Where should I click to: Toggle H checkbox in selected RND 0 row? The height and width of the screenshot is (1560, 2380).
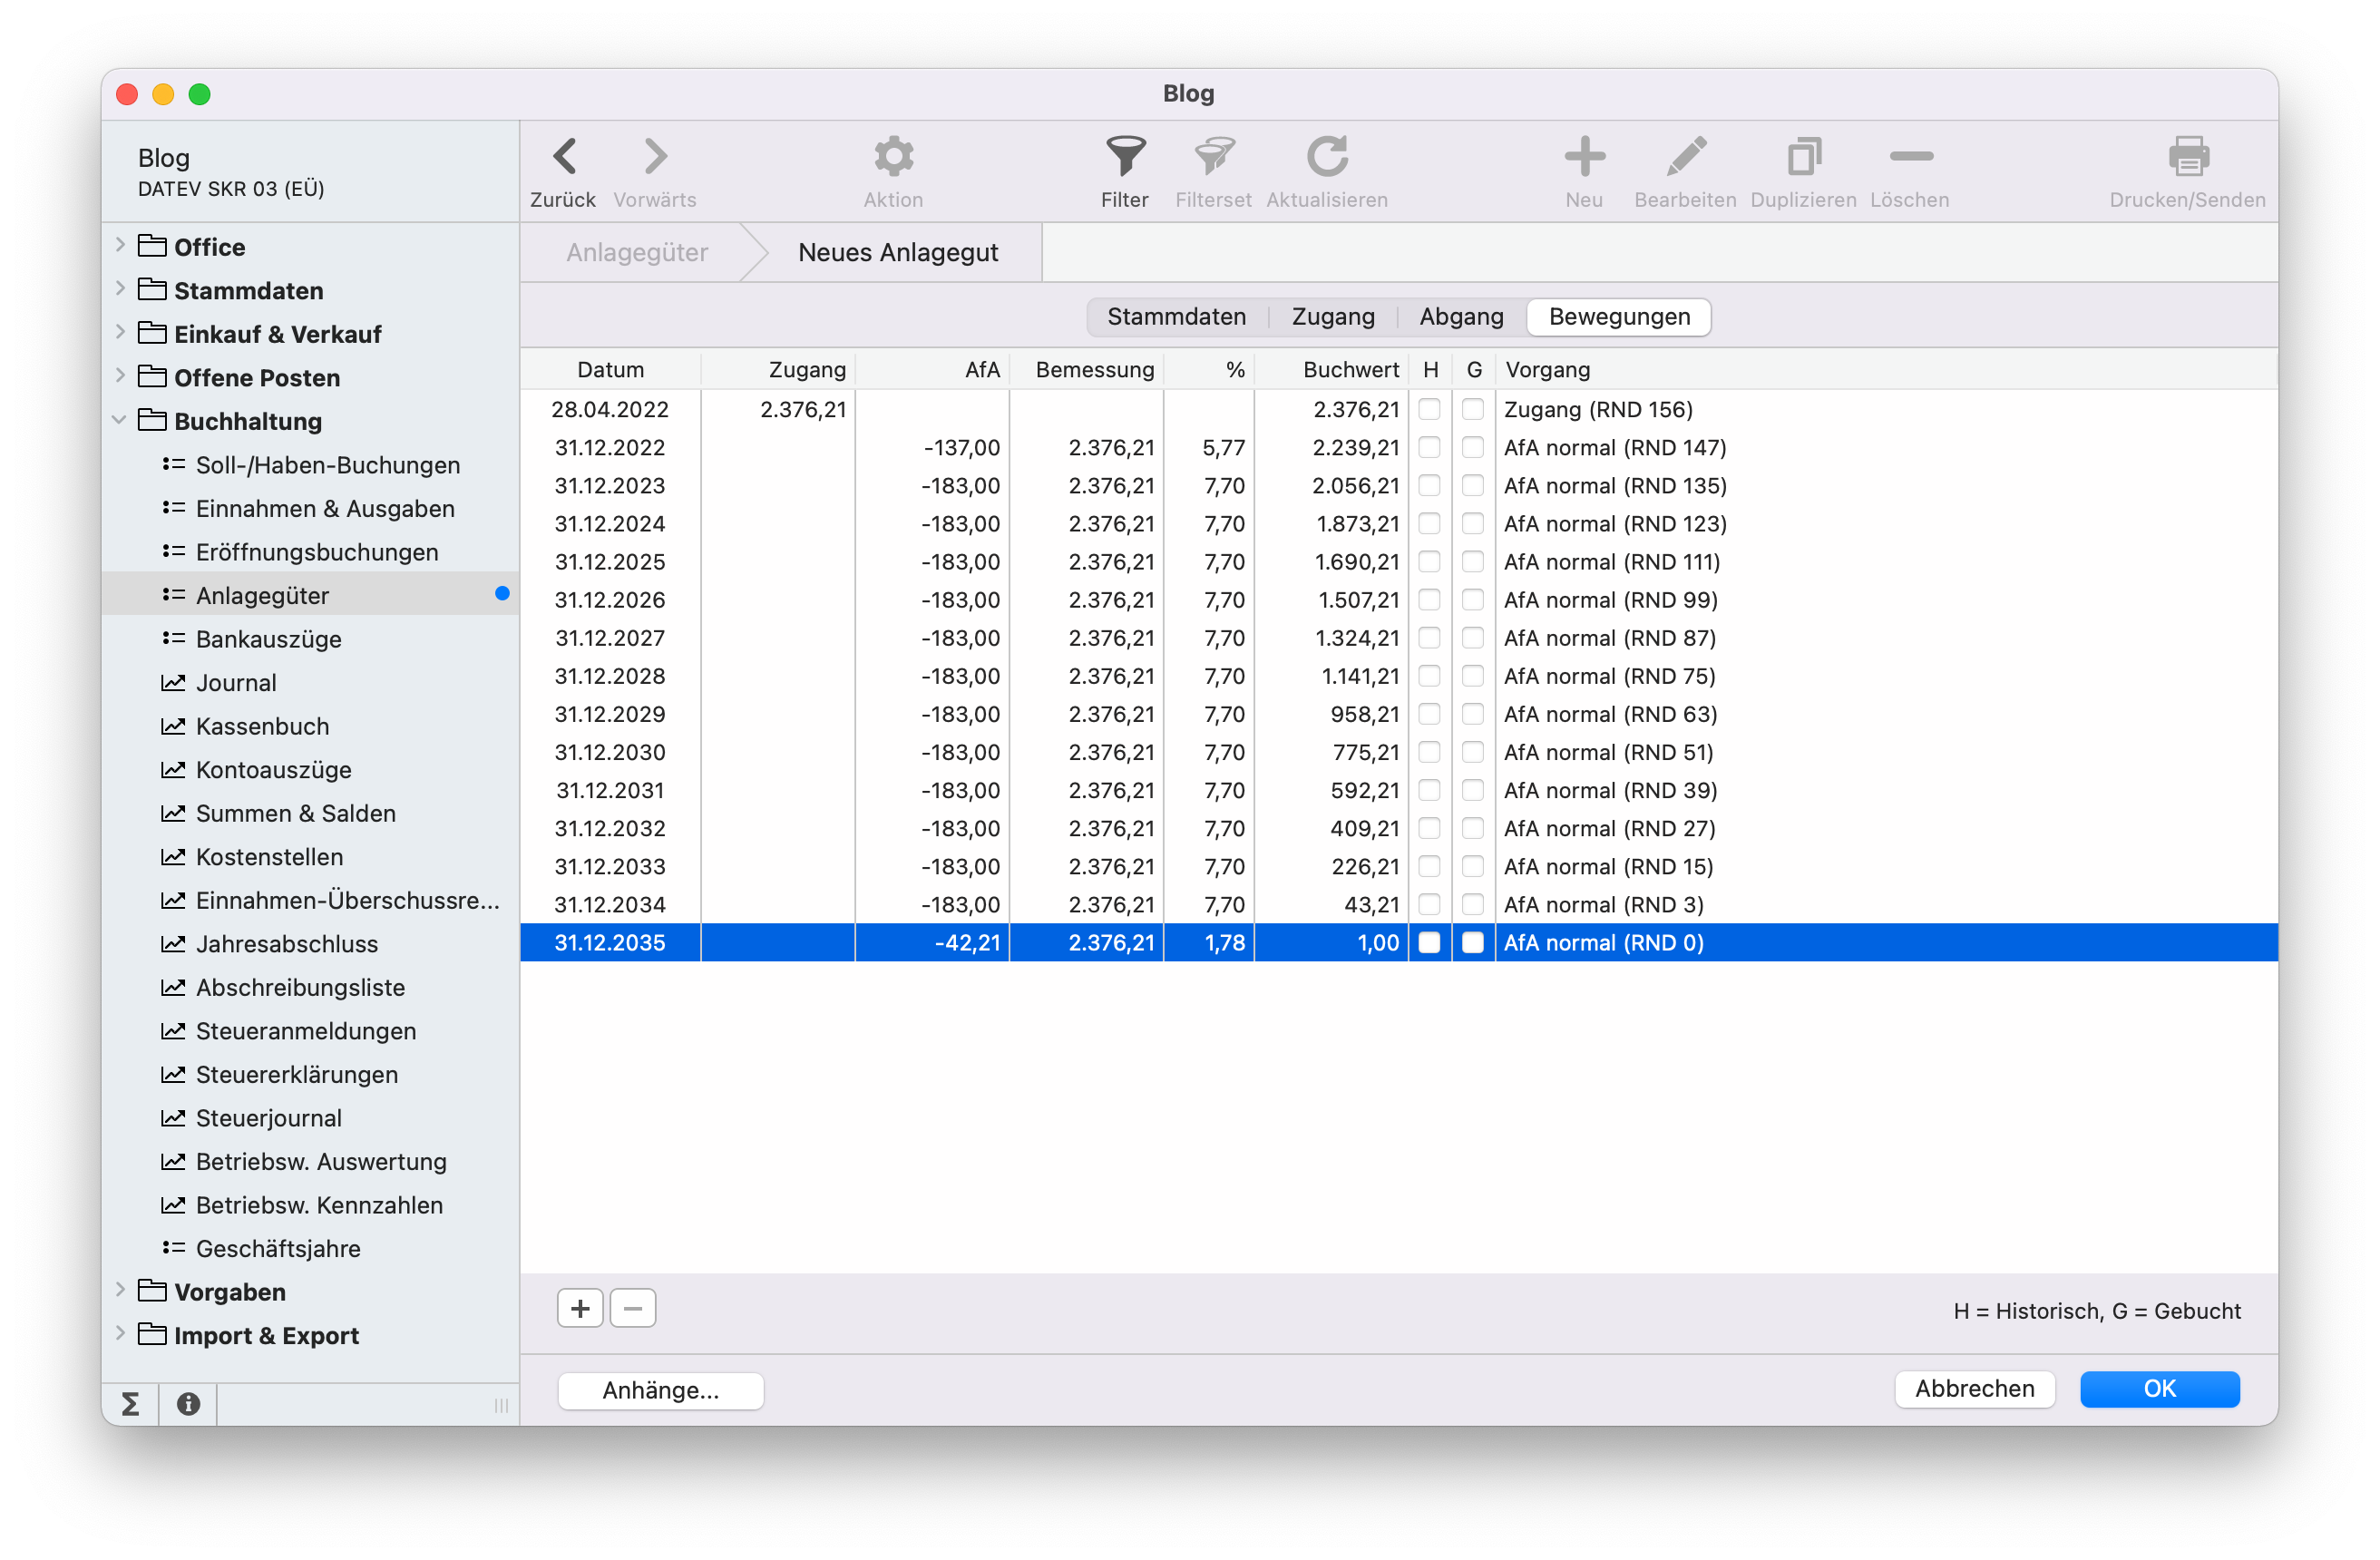click(x=1429, y=943)
